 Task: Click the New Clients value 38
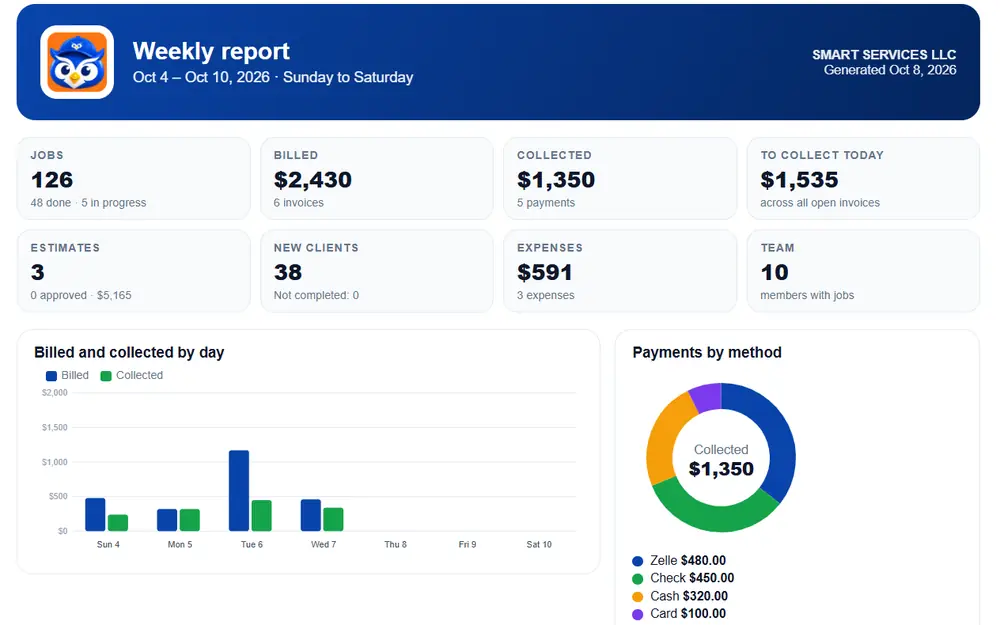pos(288,272)
